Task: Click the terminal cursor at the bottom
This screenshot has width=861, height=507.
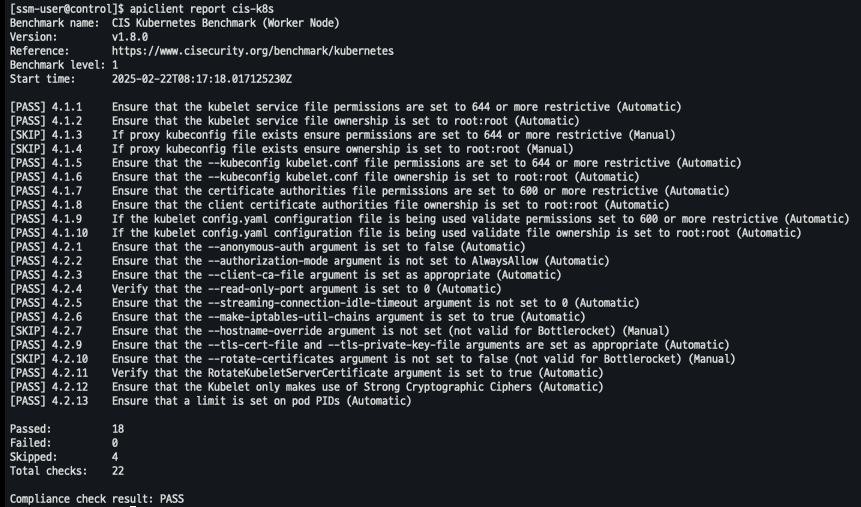Action: point(133,506)
